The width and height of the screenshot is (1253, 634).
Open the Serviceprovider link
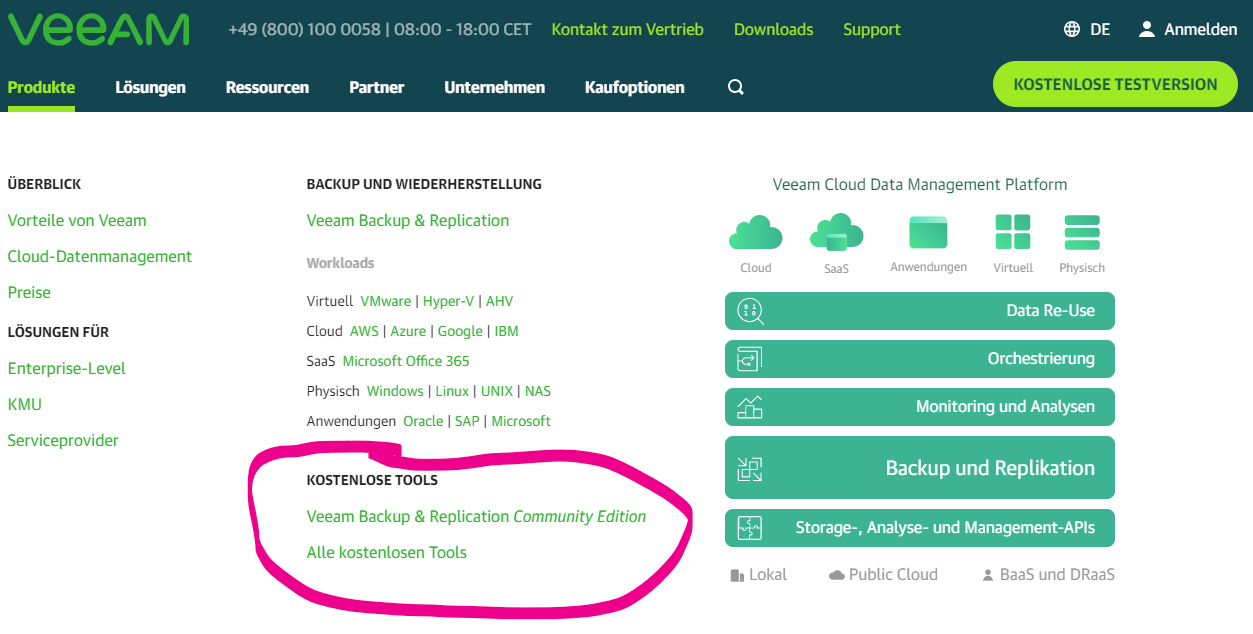point(63,440)
